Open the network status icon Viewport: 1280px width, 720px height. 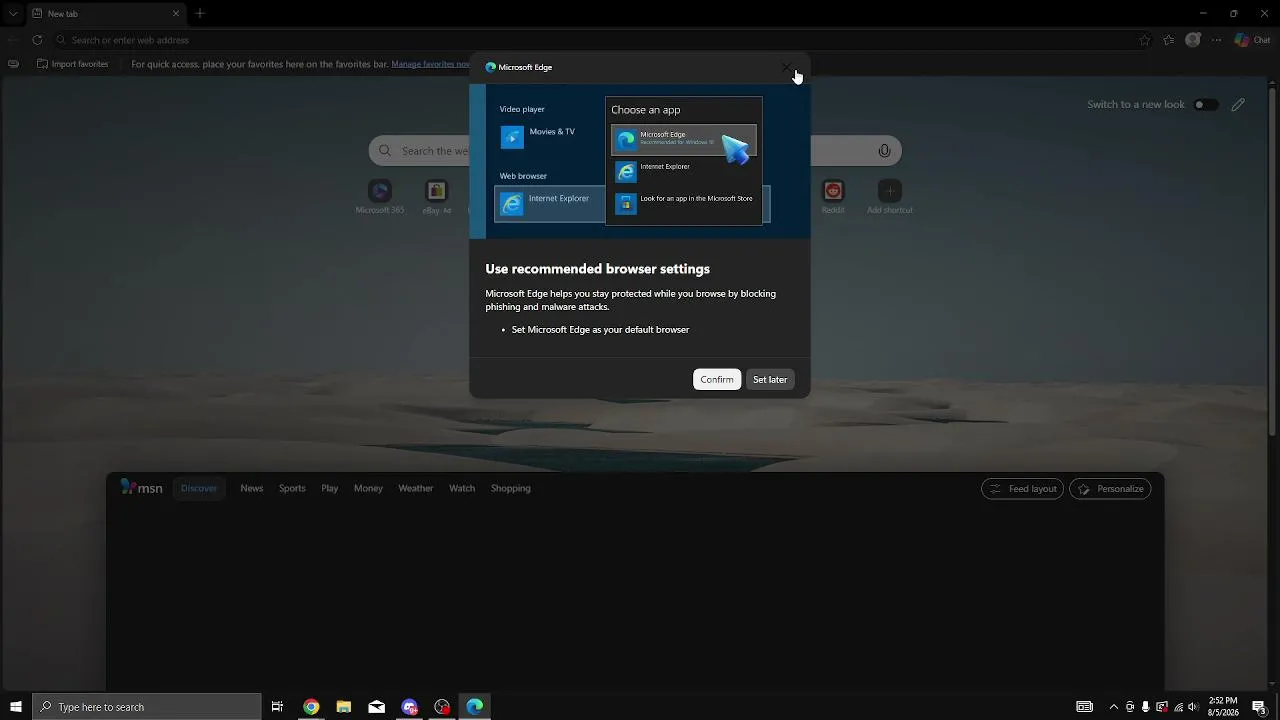1178,707
